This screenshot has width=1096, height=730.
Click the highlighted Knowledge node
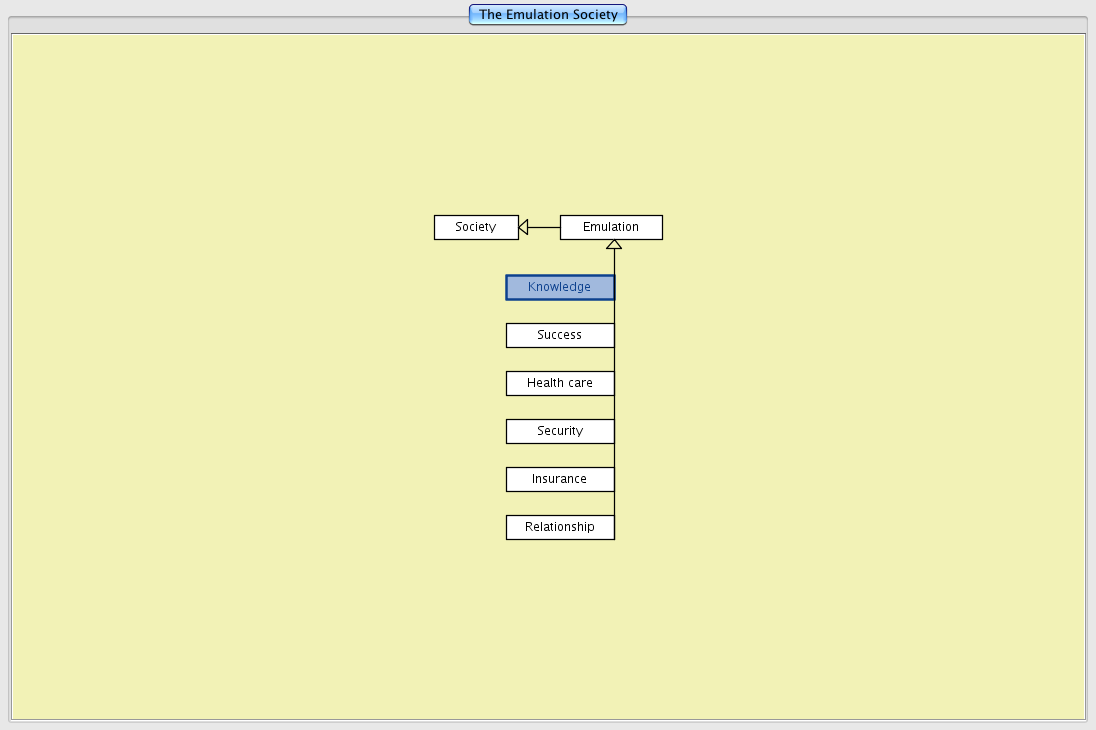tap(560, 287)
